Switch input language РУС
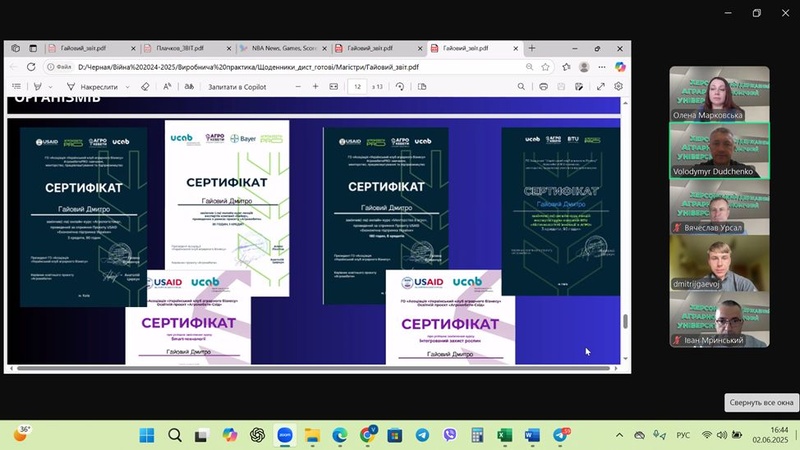Screen dimensions: 800x450 pyautogui.click(x=683, y=435)
